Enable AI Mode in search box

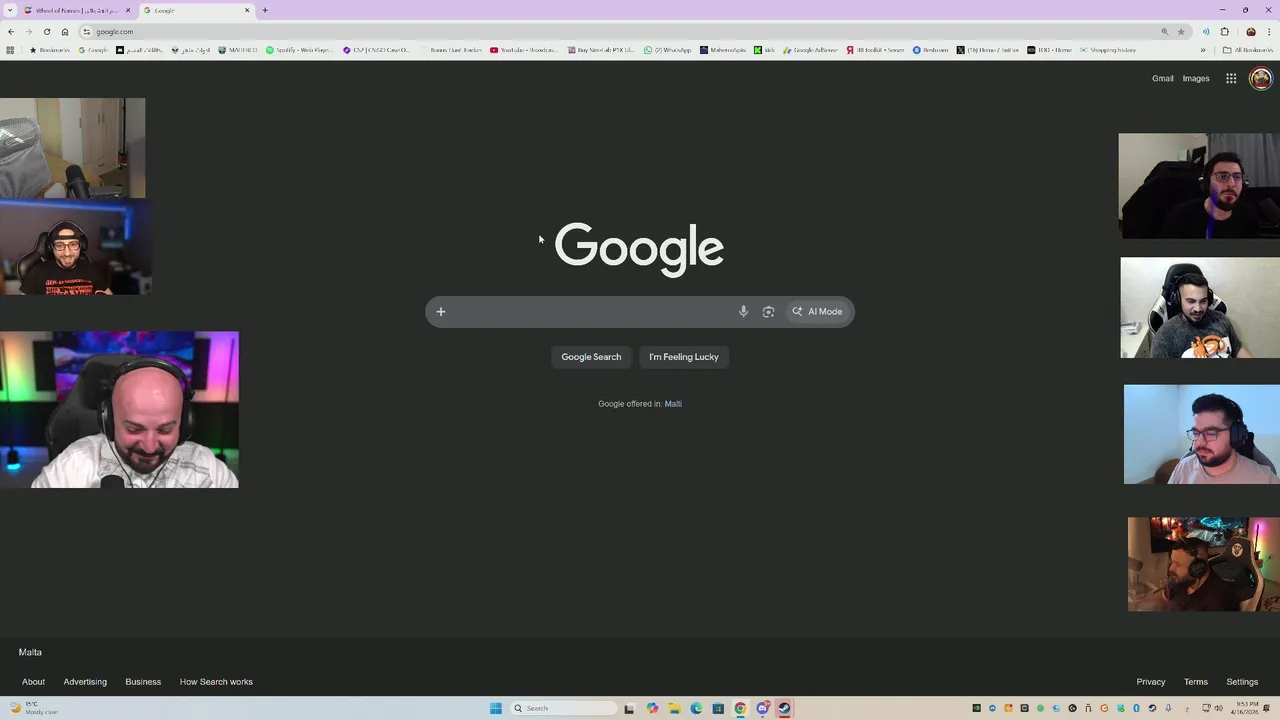pos(817,311)
